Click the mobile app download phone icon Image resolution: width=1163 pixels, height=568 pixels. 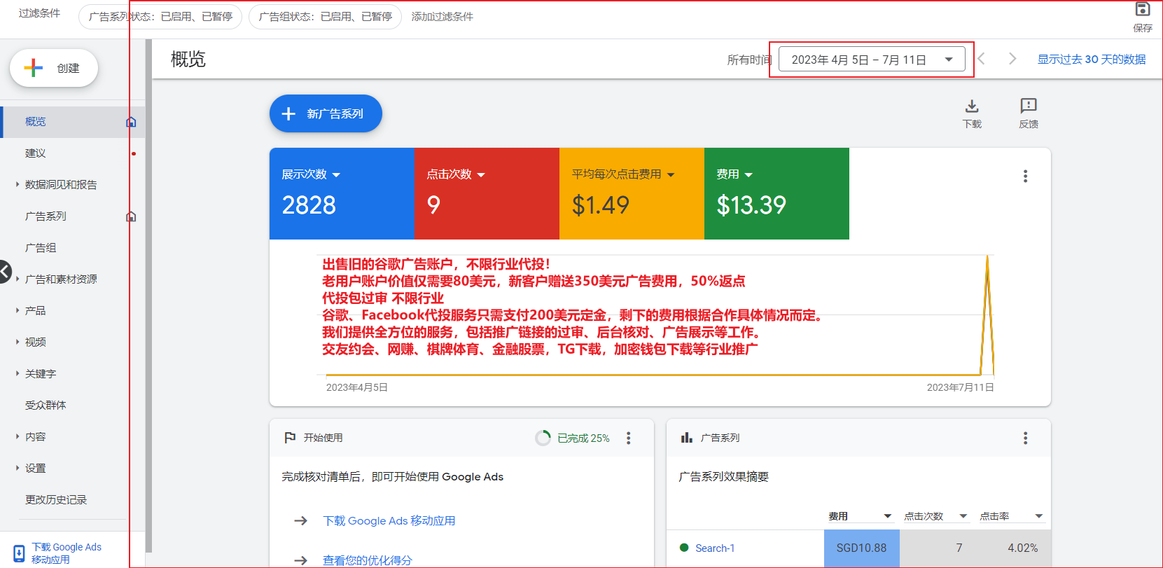[x=19, y=553]
